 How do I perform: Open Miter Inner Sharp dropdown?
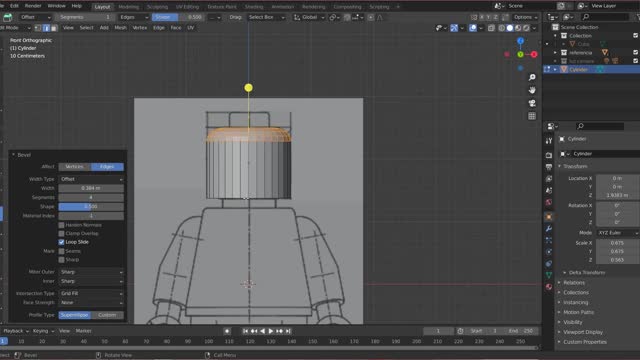pyautogui.click(x=91, y=281)
